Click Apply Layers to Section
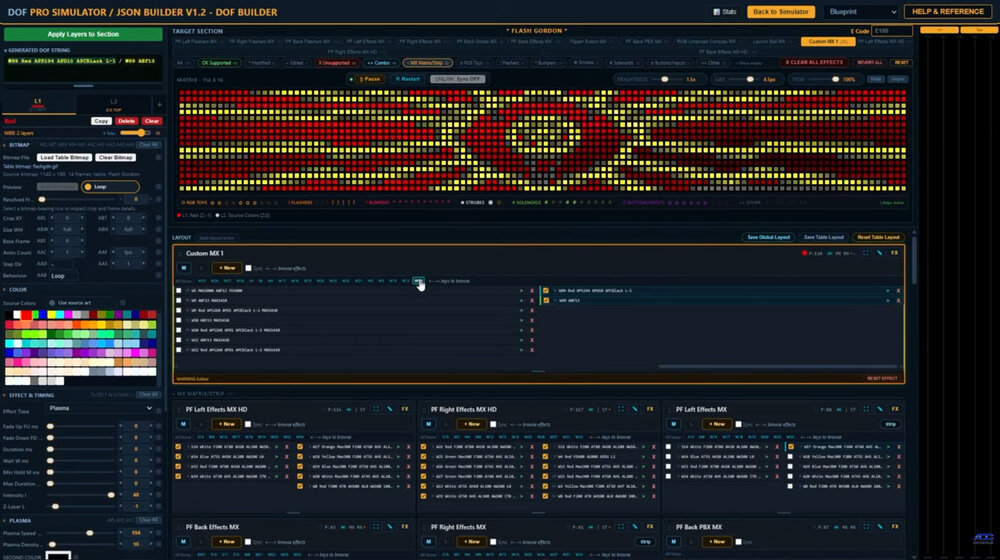The width and height of the screenshot is (1000, 560). click(x=83, y=34)
